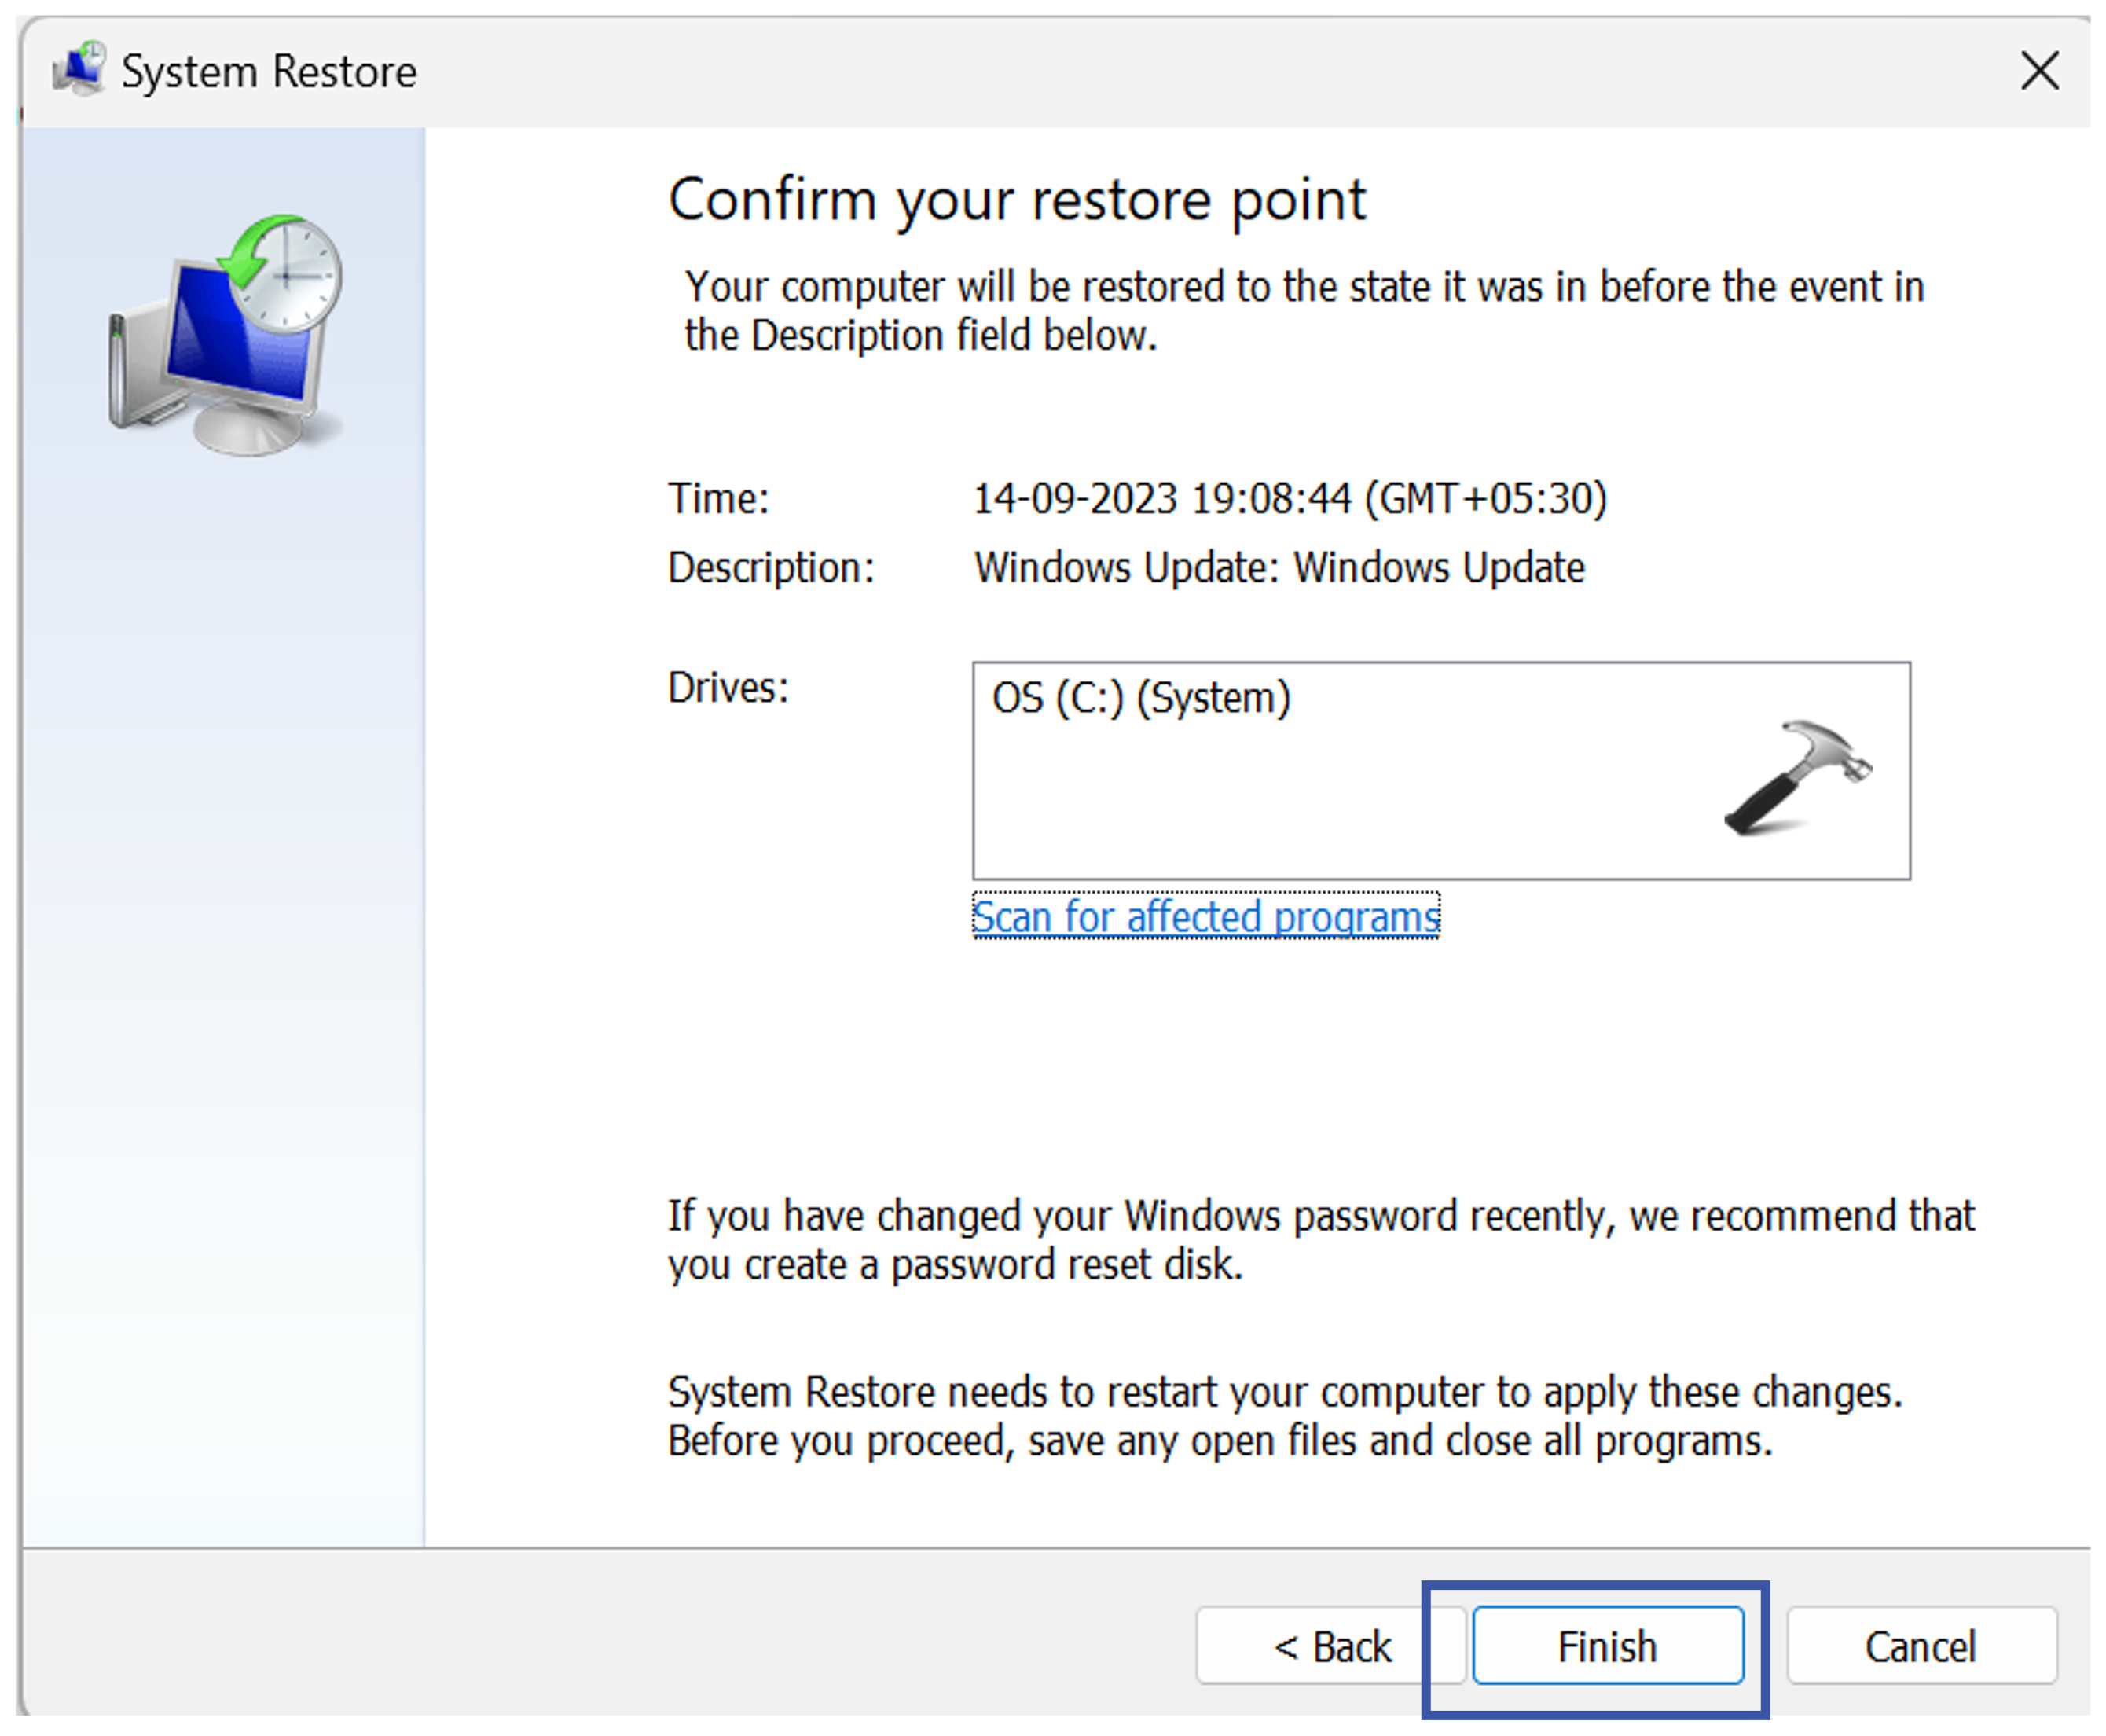Viewport: 2106px width, 1736px height.
Task: Click the restore point time value
Action: pos(1289,498)
